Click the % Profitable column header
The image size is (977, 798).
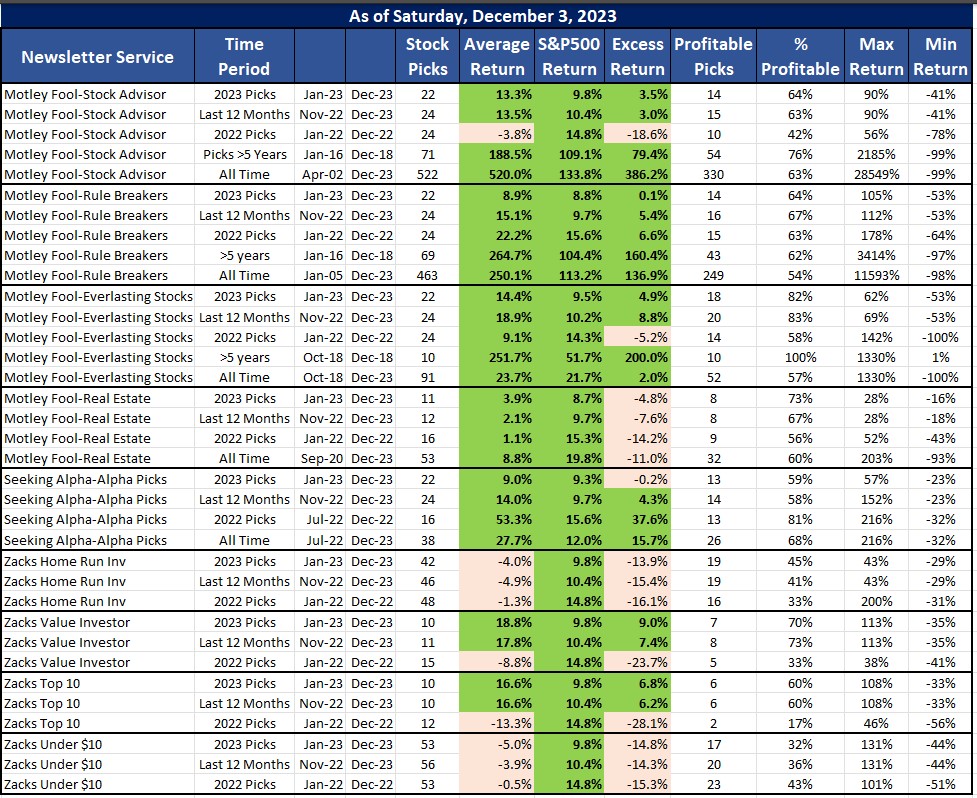pyautogui.click(x=801, y=56)
